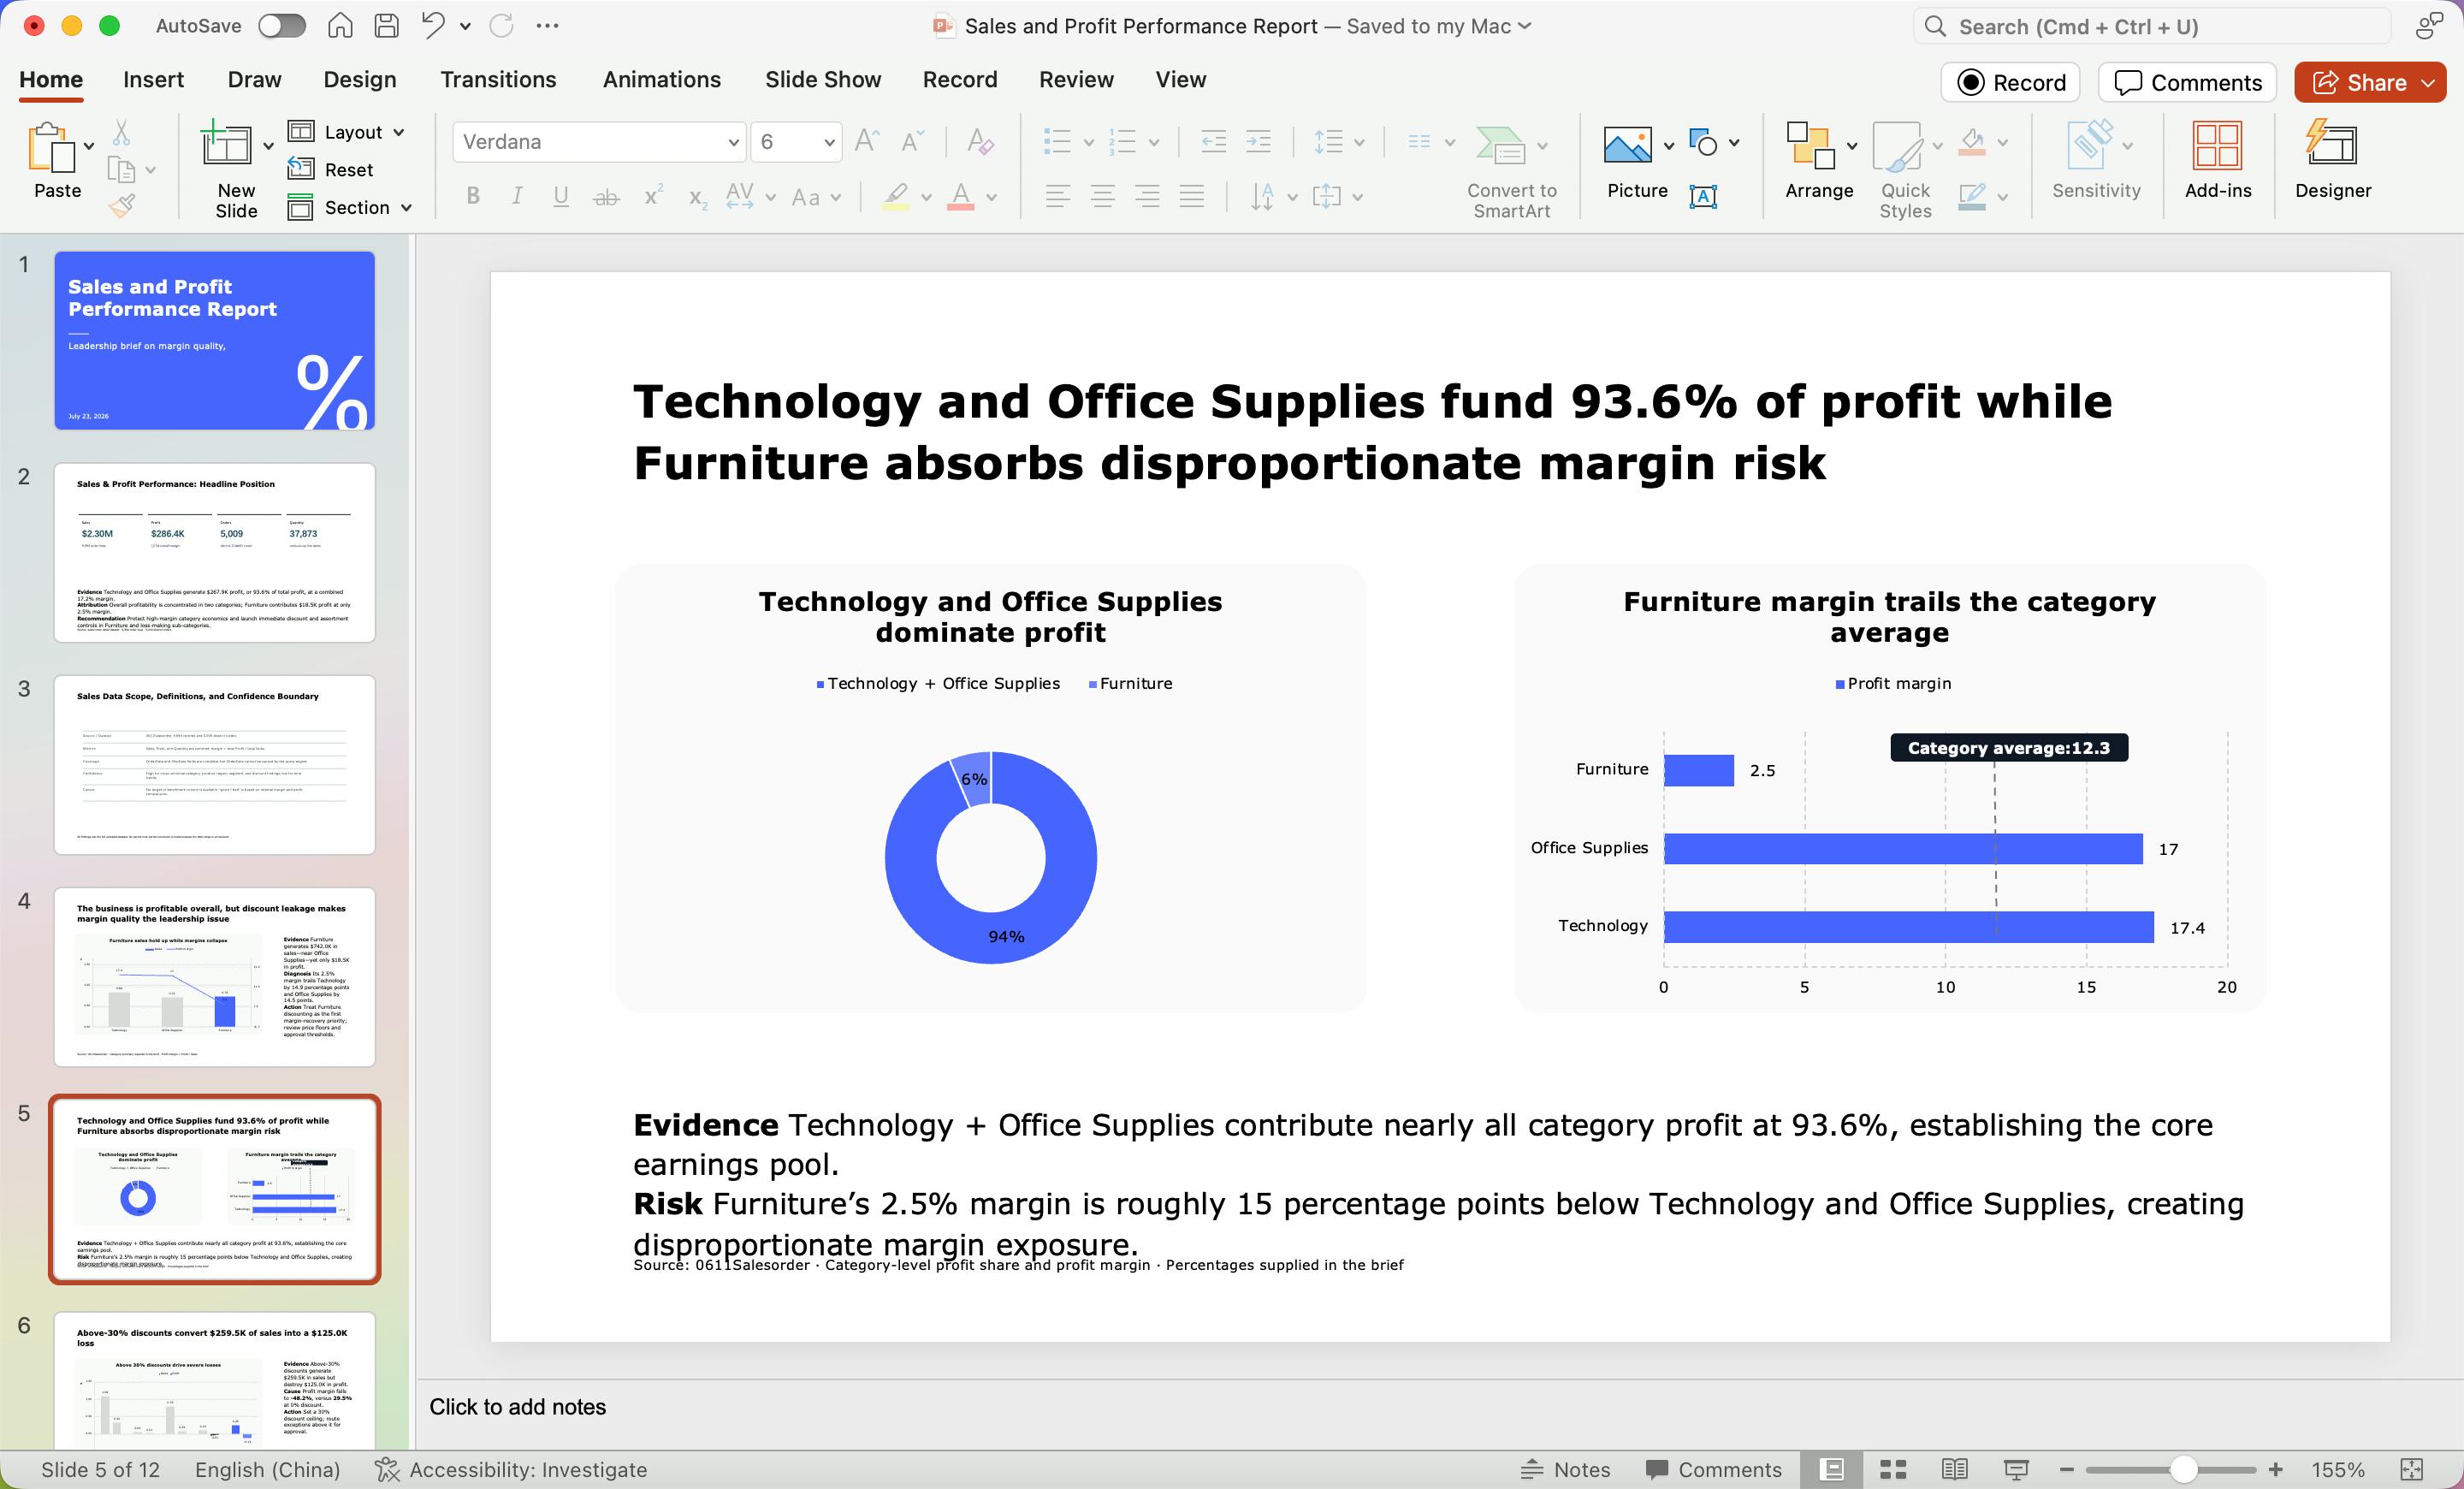Toggle Strikethrough formatting
2464x1489 pixels.
pyautogui.click(x=606, y=197)
